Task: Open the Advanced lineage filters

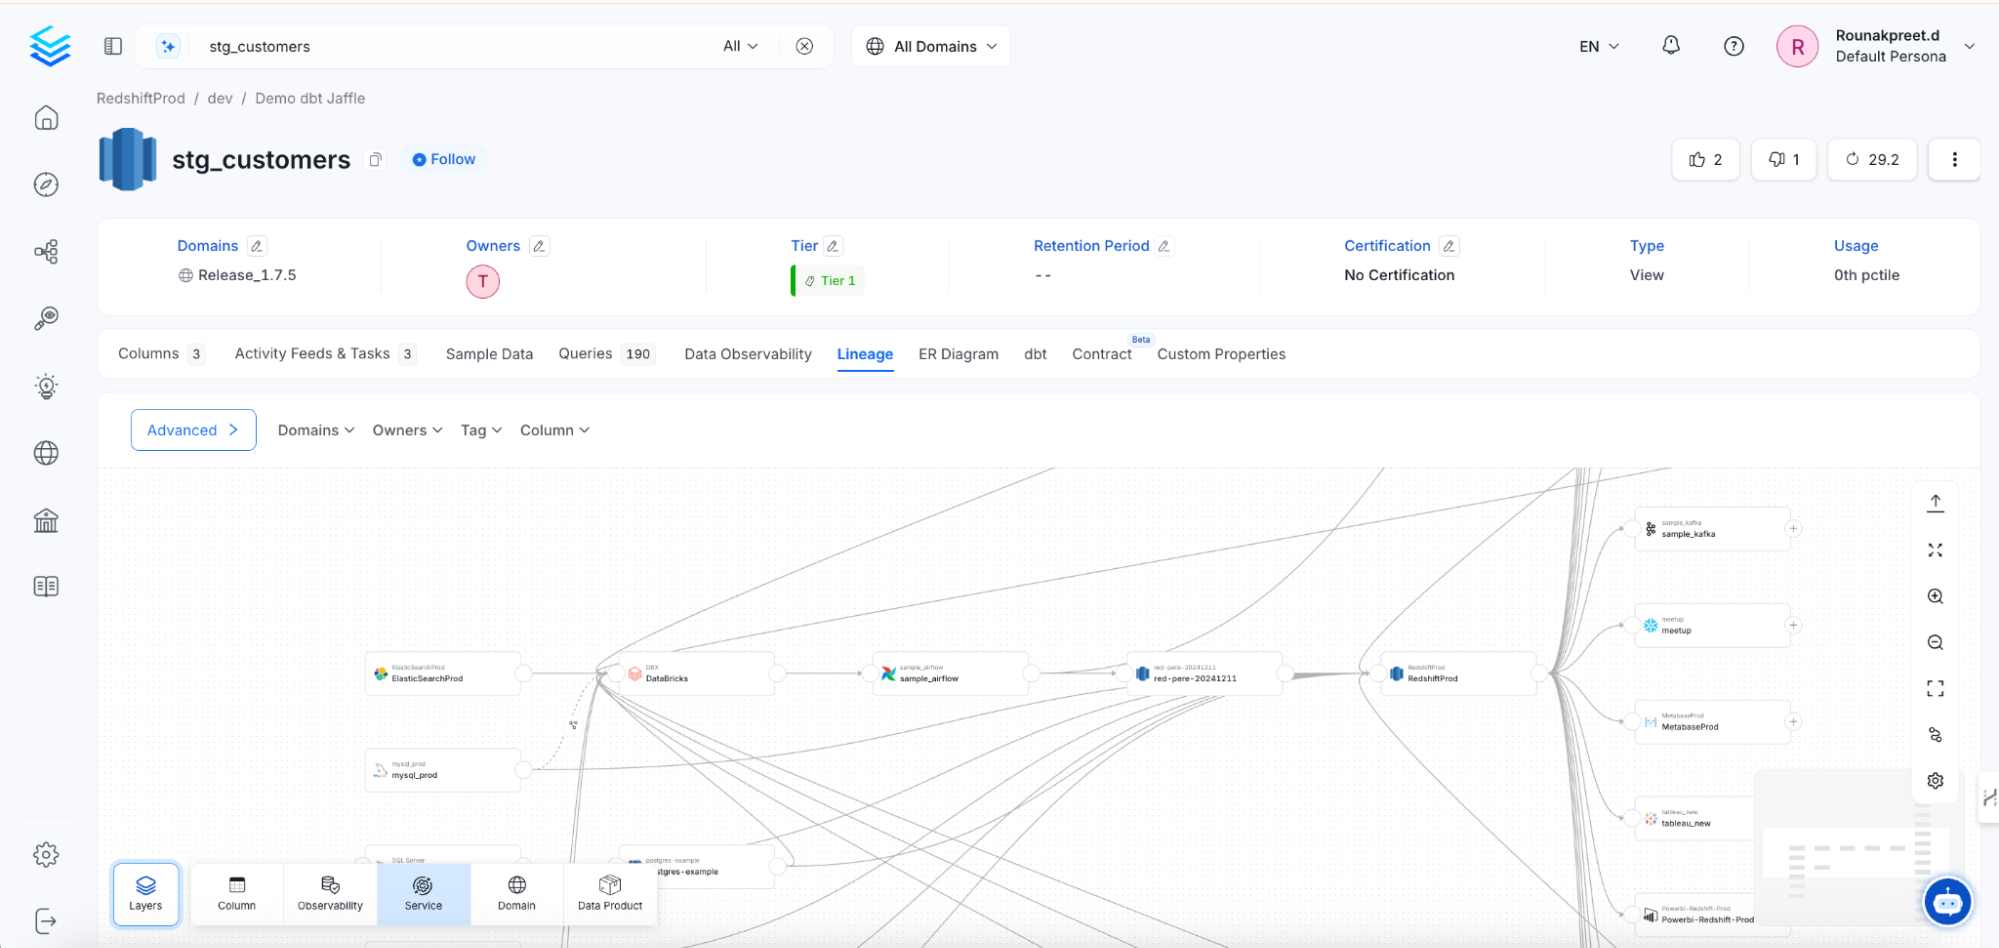Action: coord(193,430)
